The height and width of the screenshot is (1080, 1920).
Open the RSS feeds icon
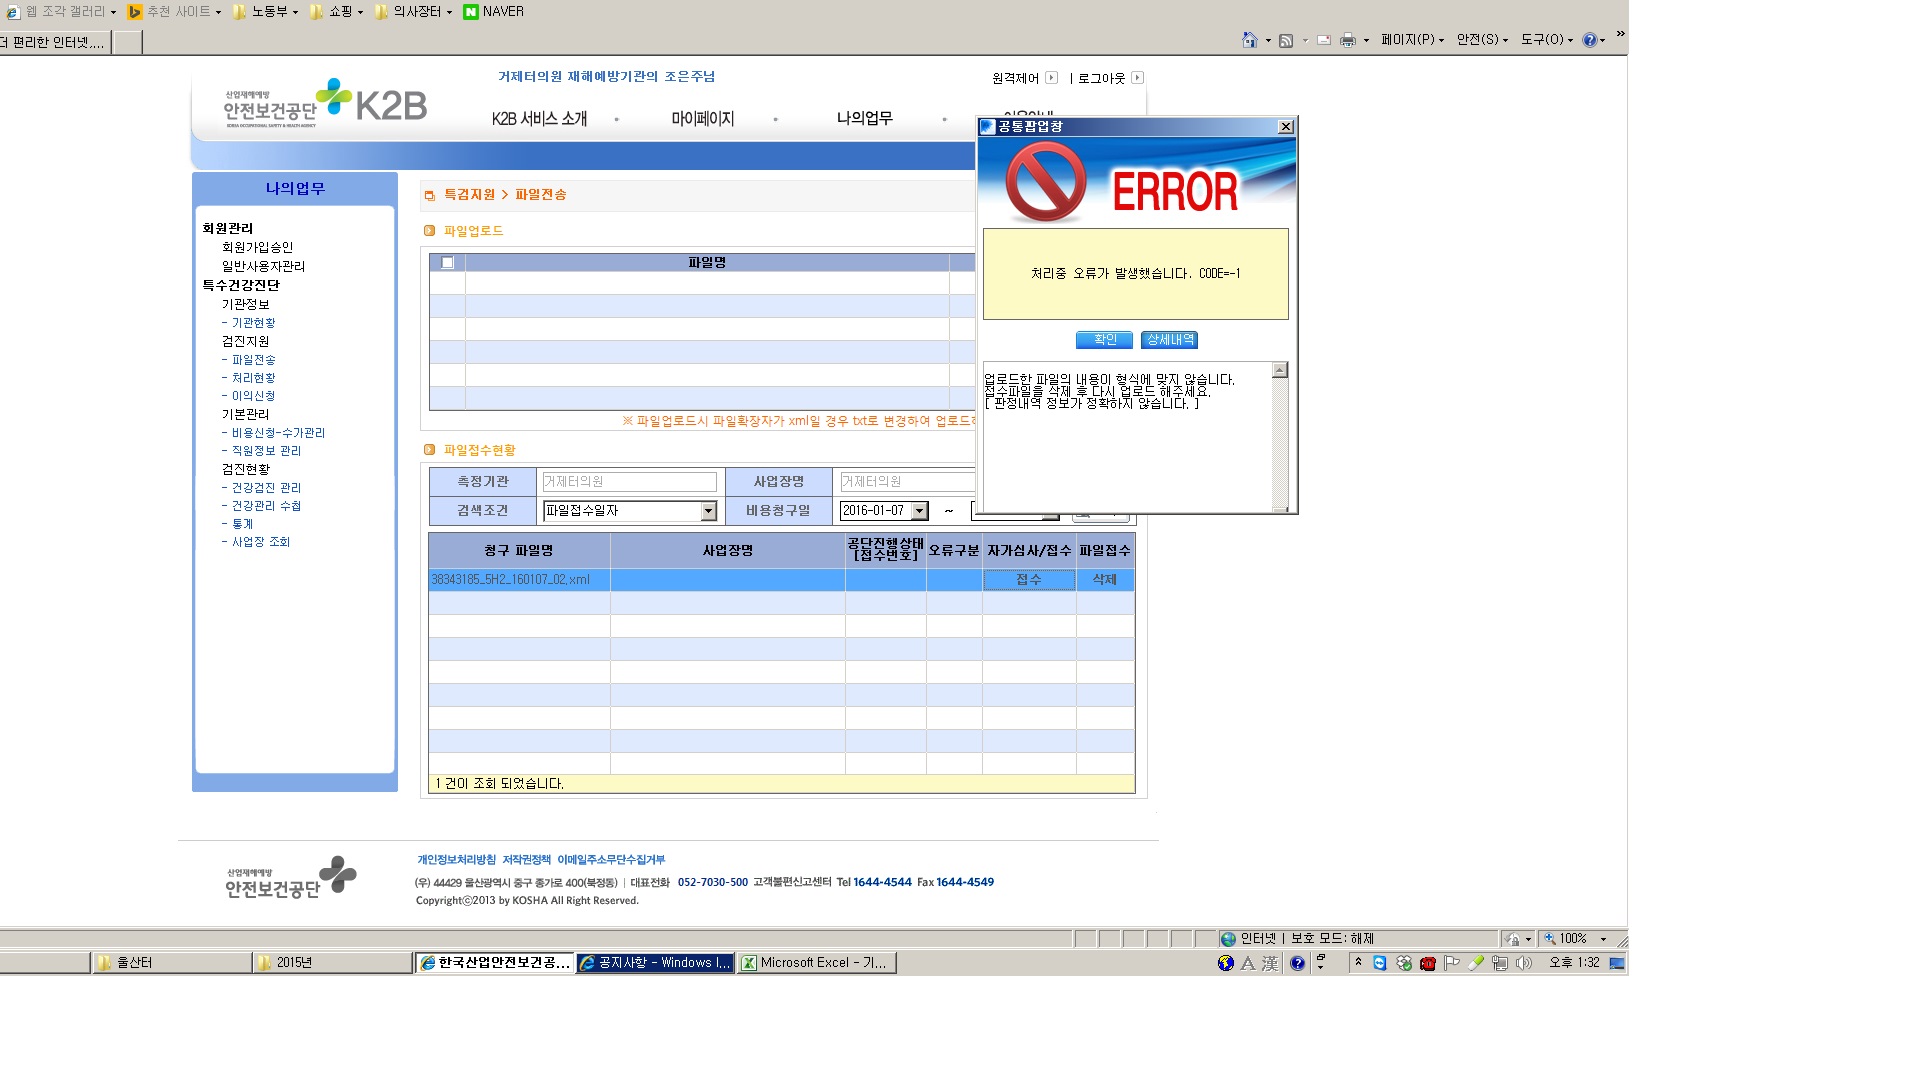(1286, 40)
